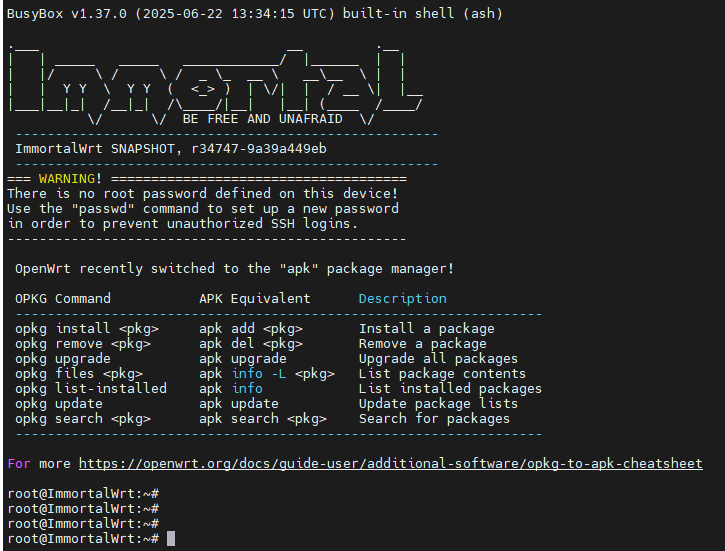Viewport: 725px width, 551px height.
Task: Click the word "passwd" in the warning
Action: coord(103,208)
